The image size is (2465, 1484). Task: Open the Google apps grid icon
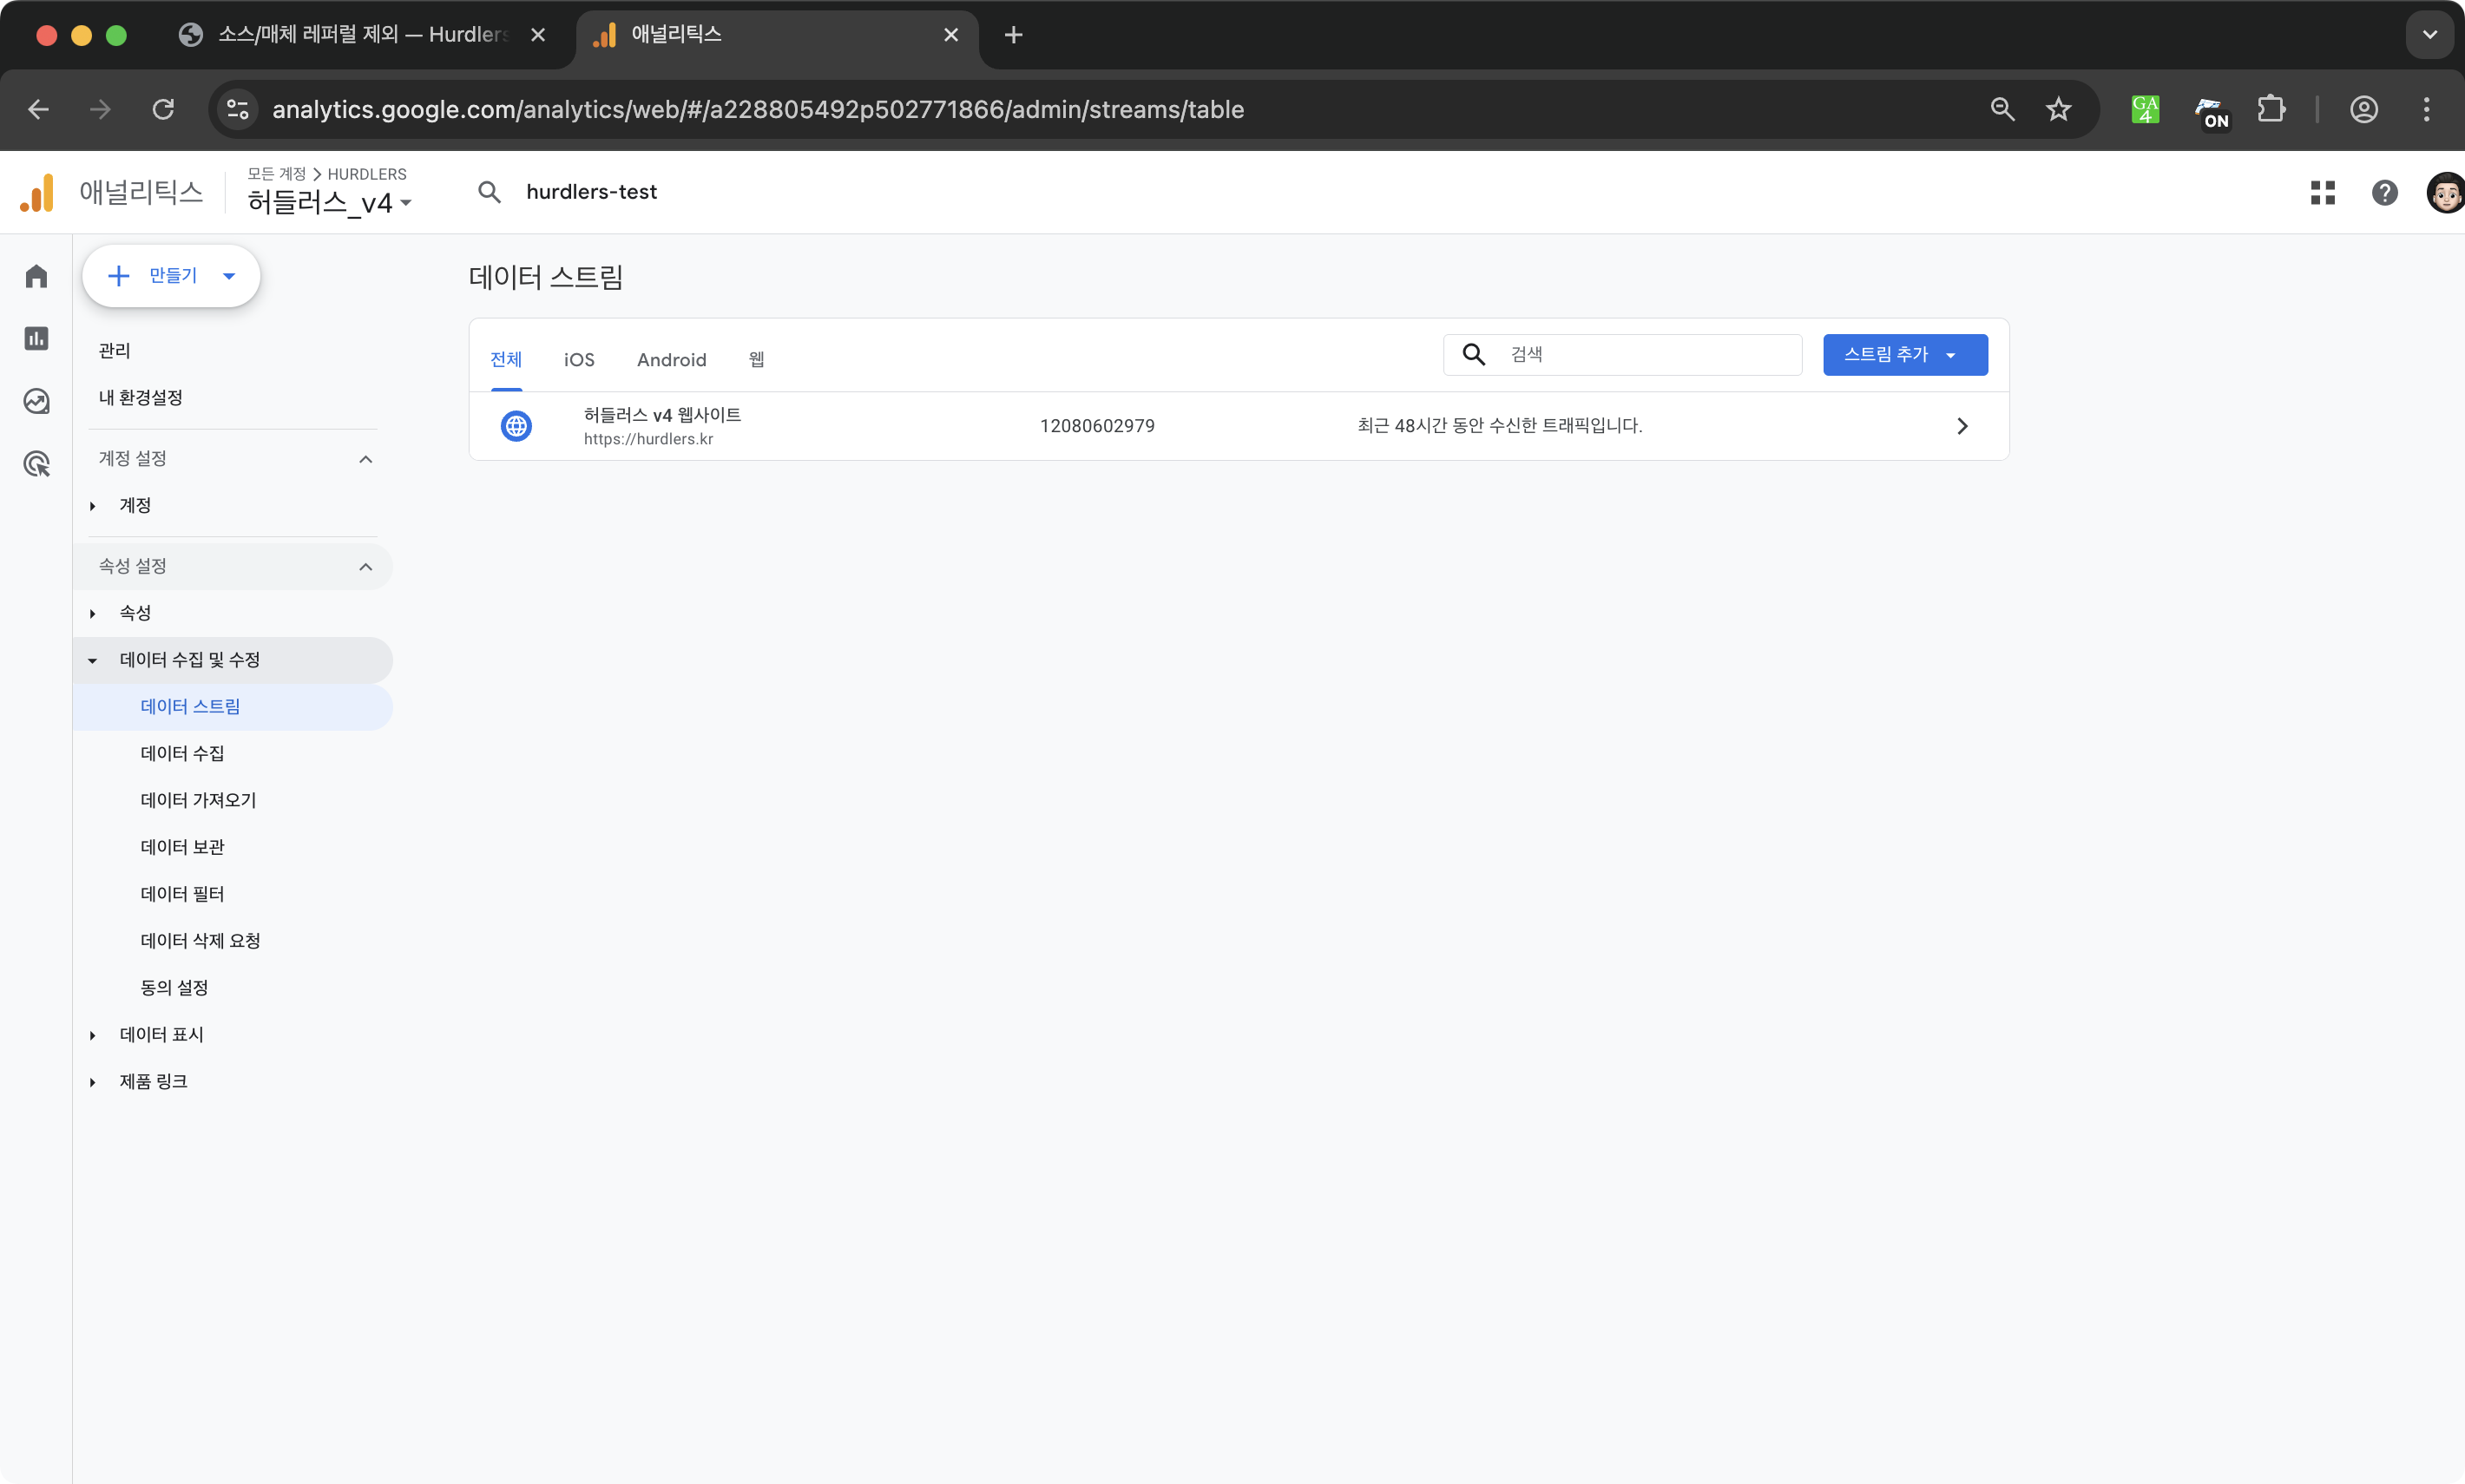pos(2323,192)
